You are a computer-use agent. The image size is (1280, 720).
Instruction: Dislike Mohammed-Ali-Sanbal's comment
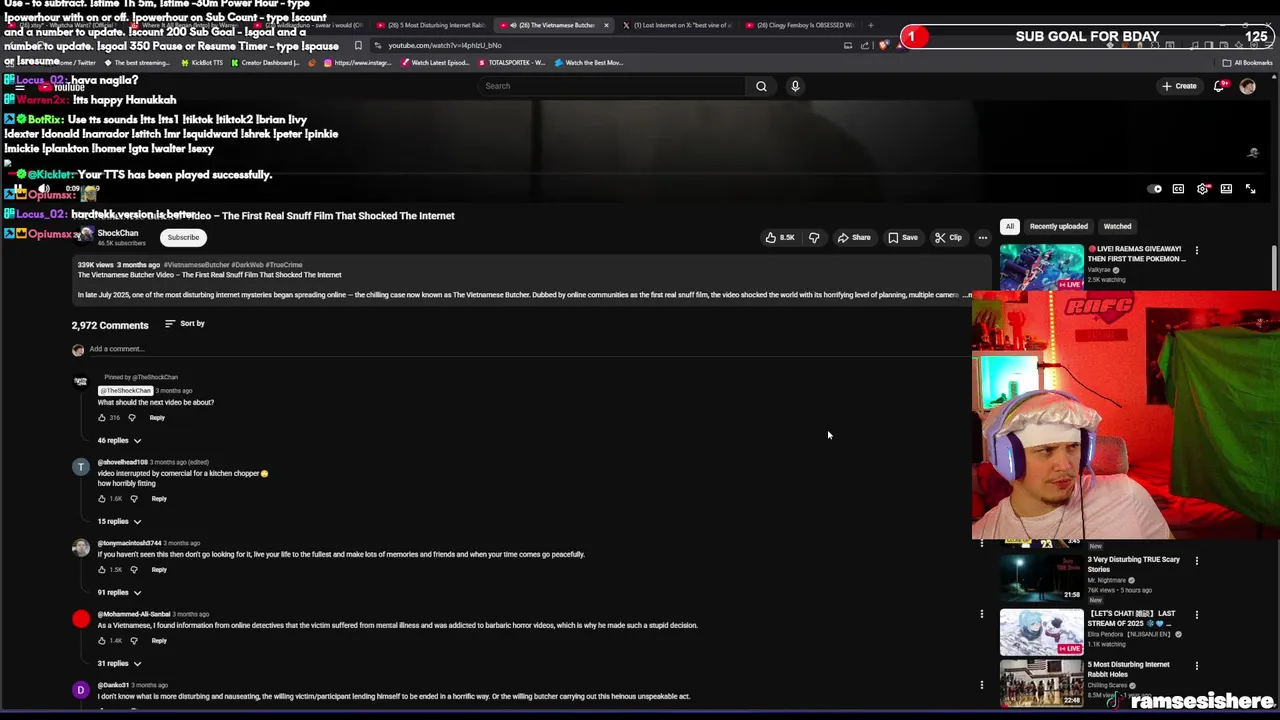(x=134, y=641)
